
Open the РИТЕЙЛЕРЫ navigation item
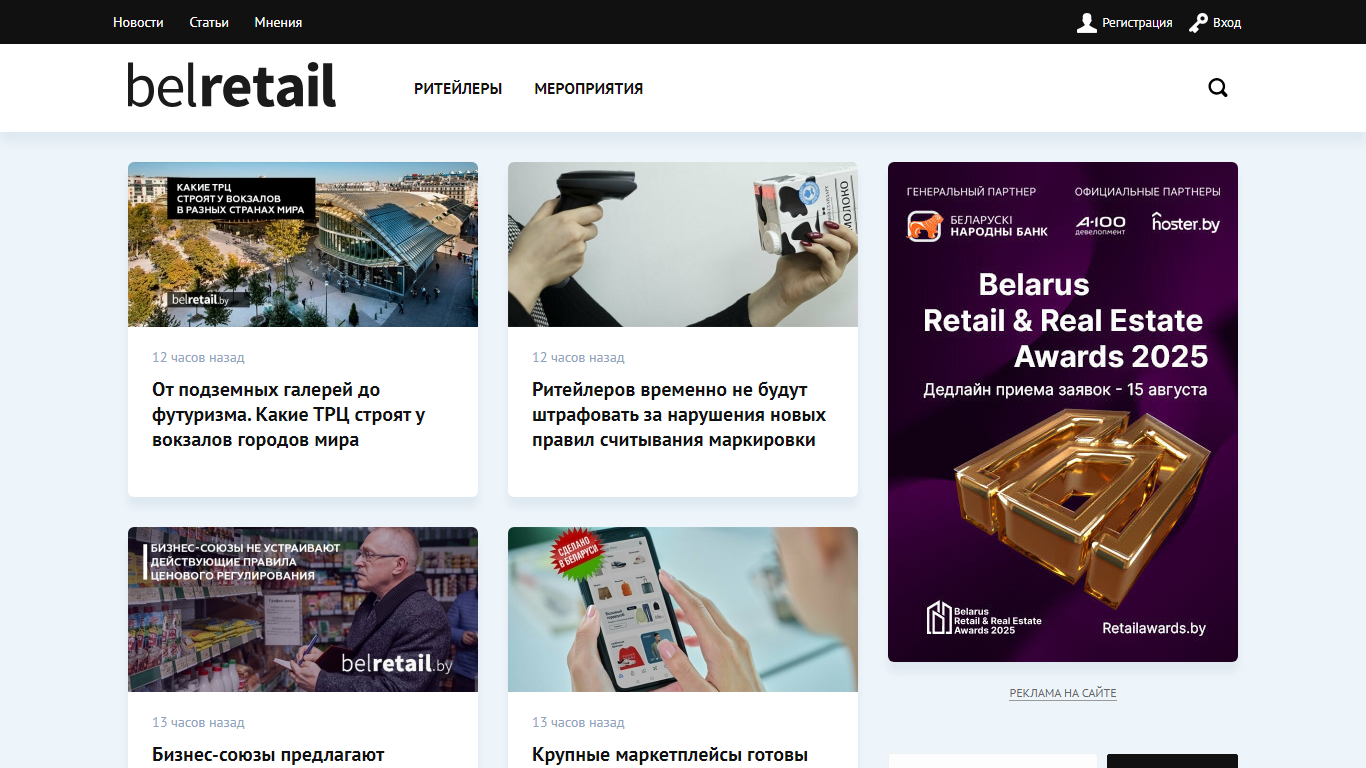pos(458,88)
